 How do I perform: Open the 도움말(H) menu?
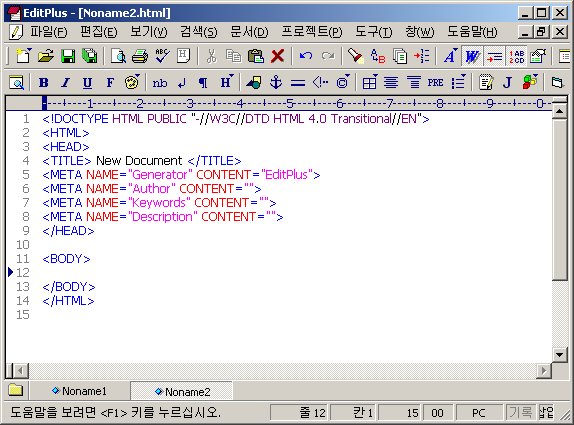point(472,32)
